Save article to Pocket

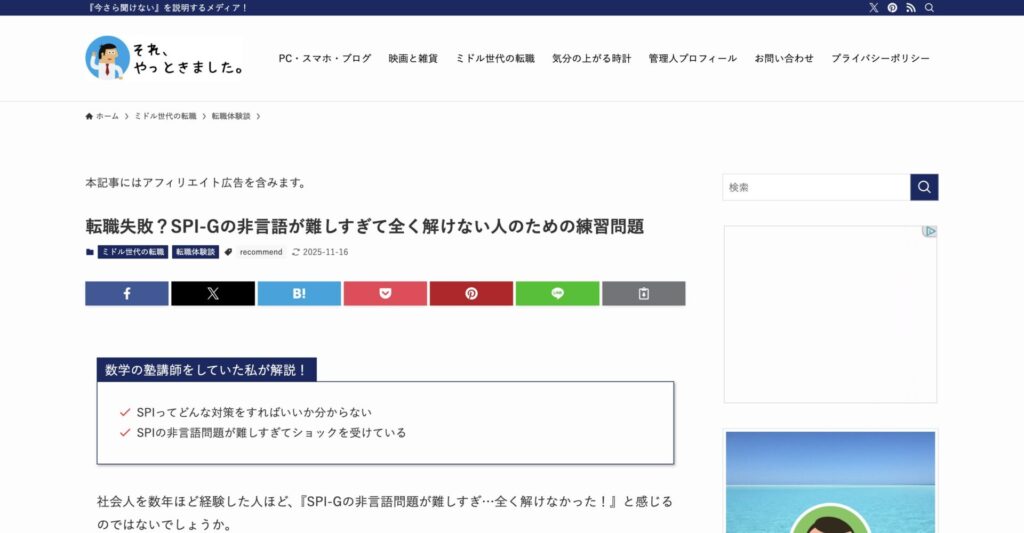pos(385,293)
